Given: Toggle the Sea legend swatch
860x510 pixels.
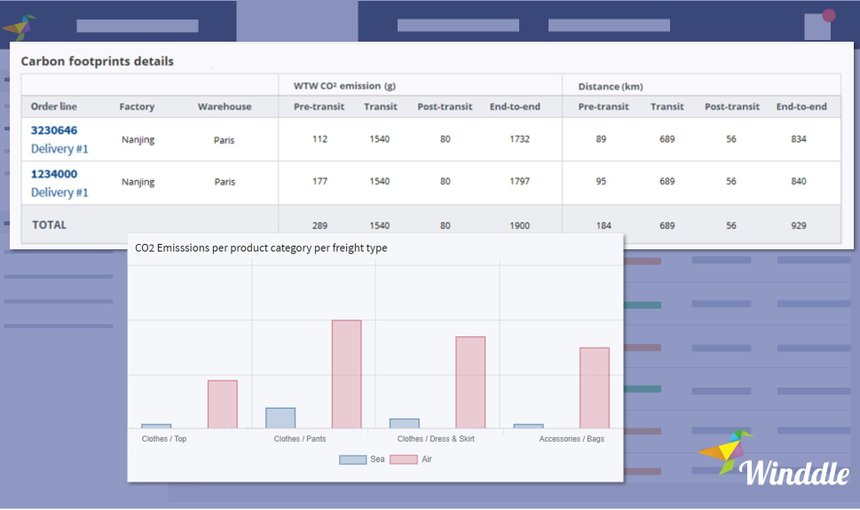Looking at the screenshot, I should point(353,460).
